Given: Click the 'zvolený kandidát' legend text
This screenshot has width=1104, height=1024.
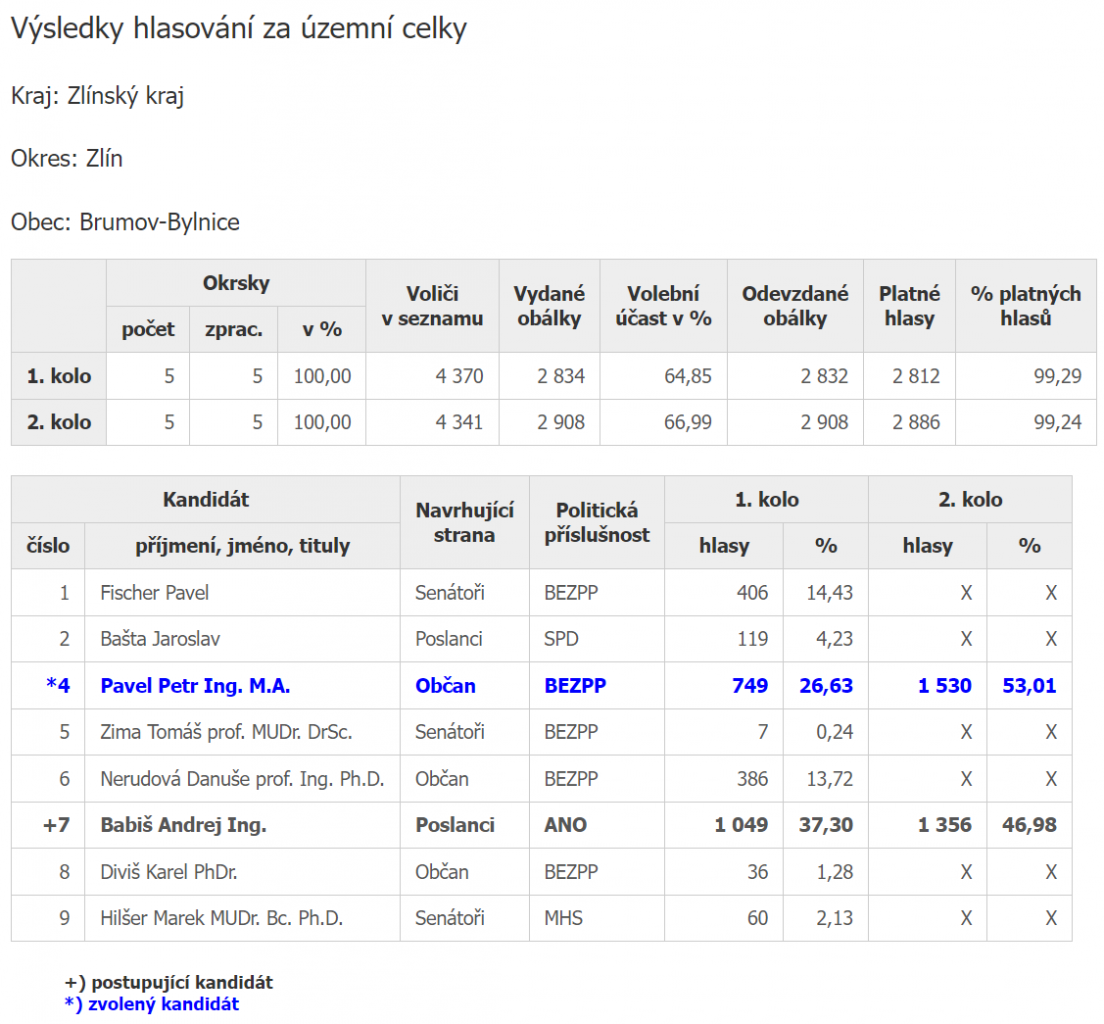Looking at the screenshot, I should (x=158, y=1004).
